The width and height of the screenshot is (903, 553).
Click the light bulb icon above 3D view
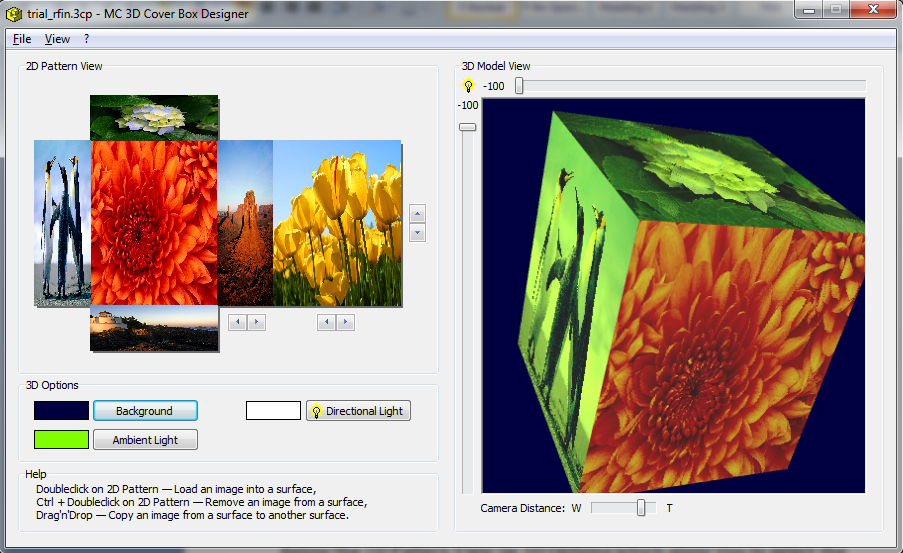pos(468,86)
